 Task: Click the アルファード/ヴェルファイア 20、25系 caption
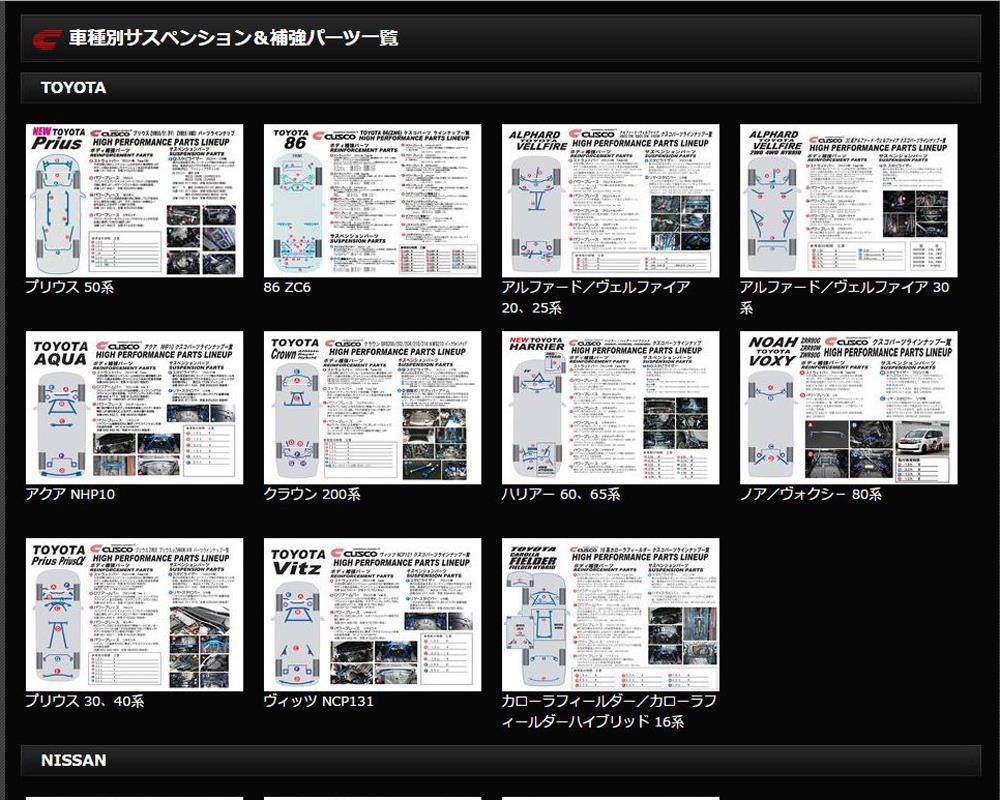596,297
